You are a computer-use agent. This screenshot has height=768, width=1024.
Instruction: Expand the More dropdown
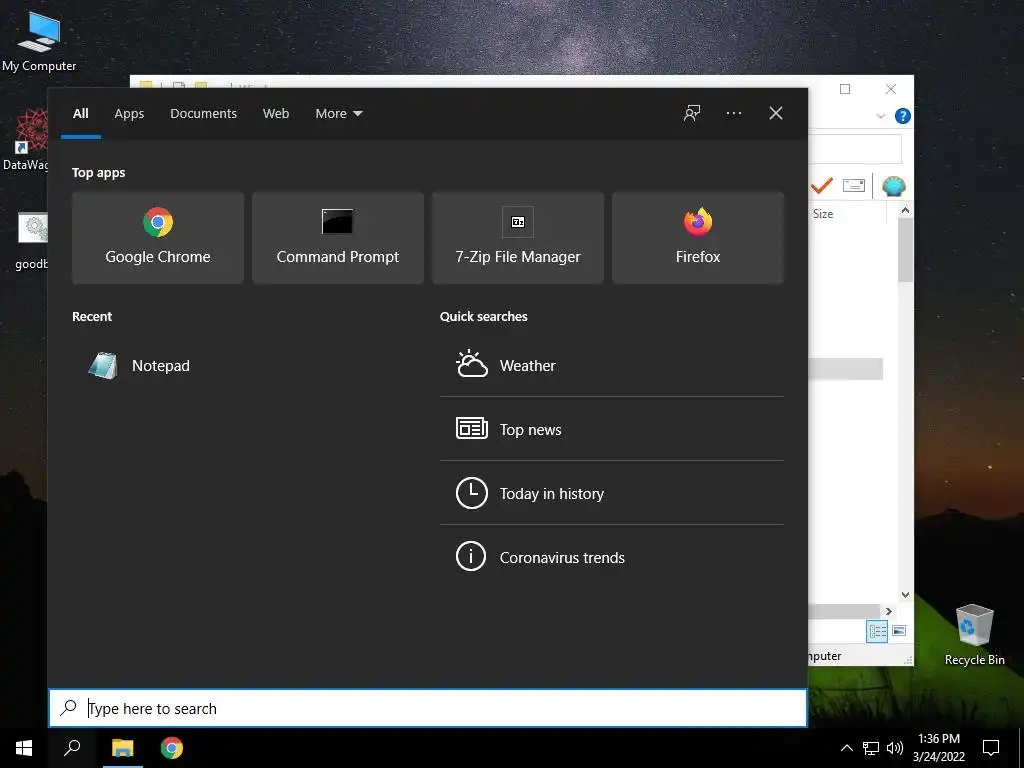338,114
